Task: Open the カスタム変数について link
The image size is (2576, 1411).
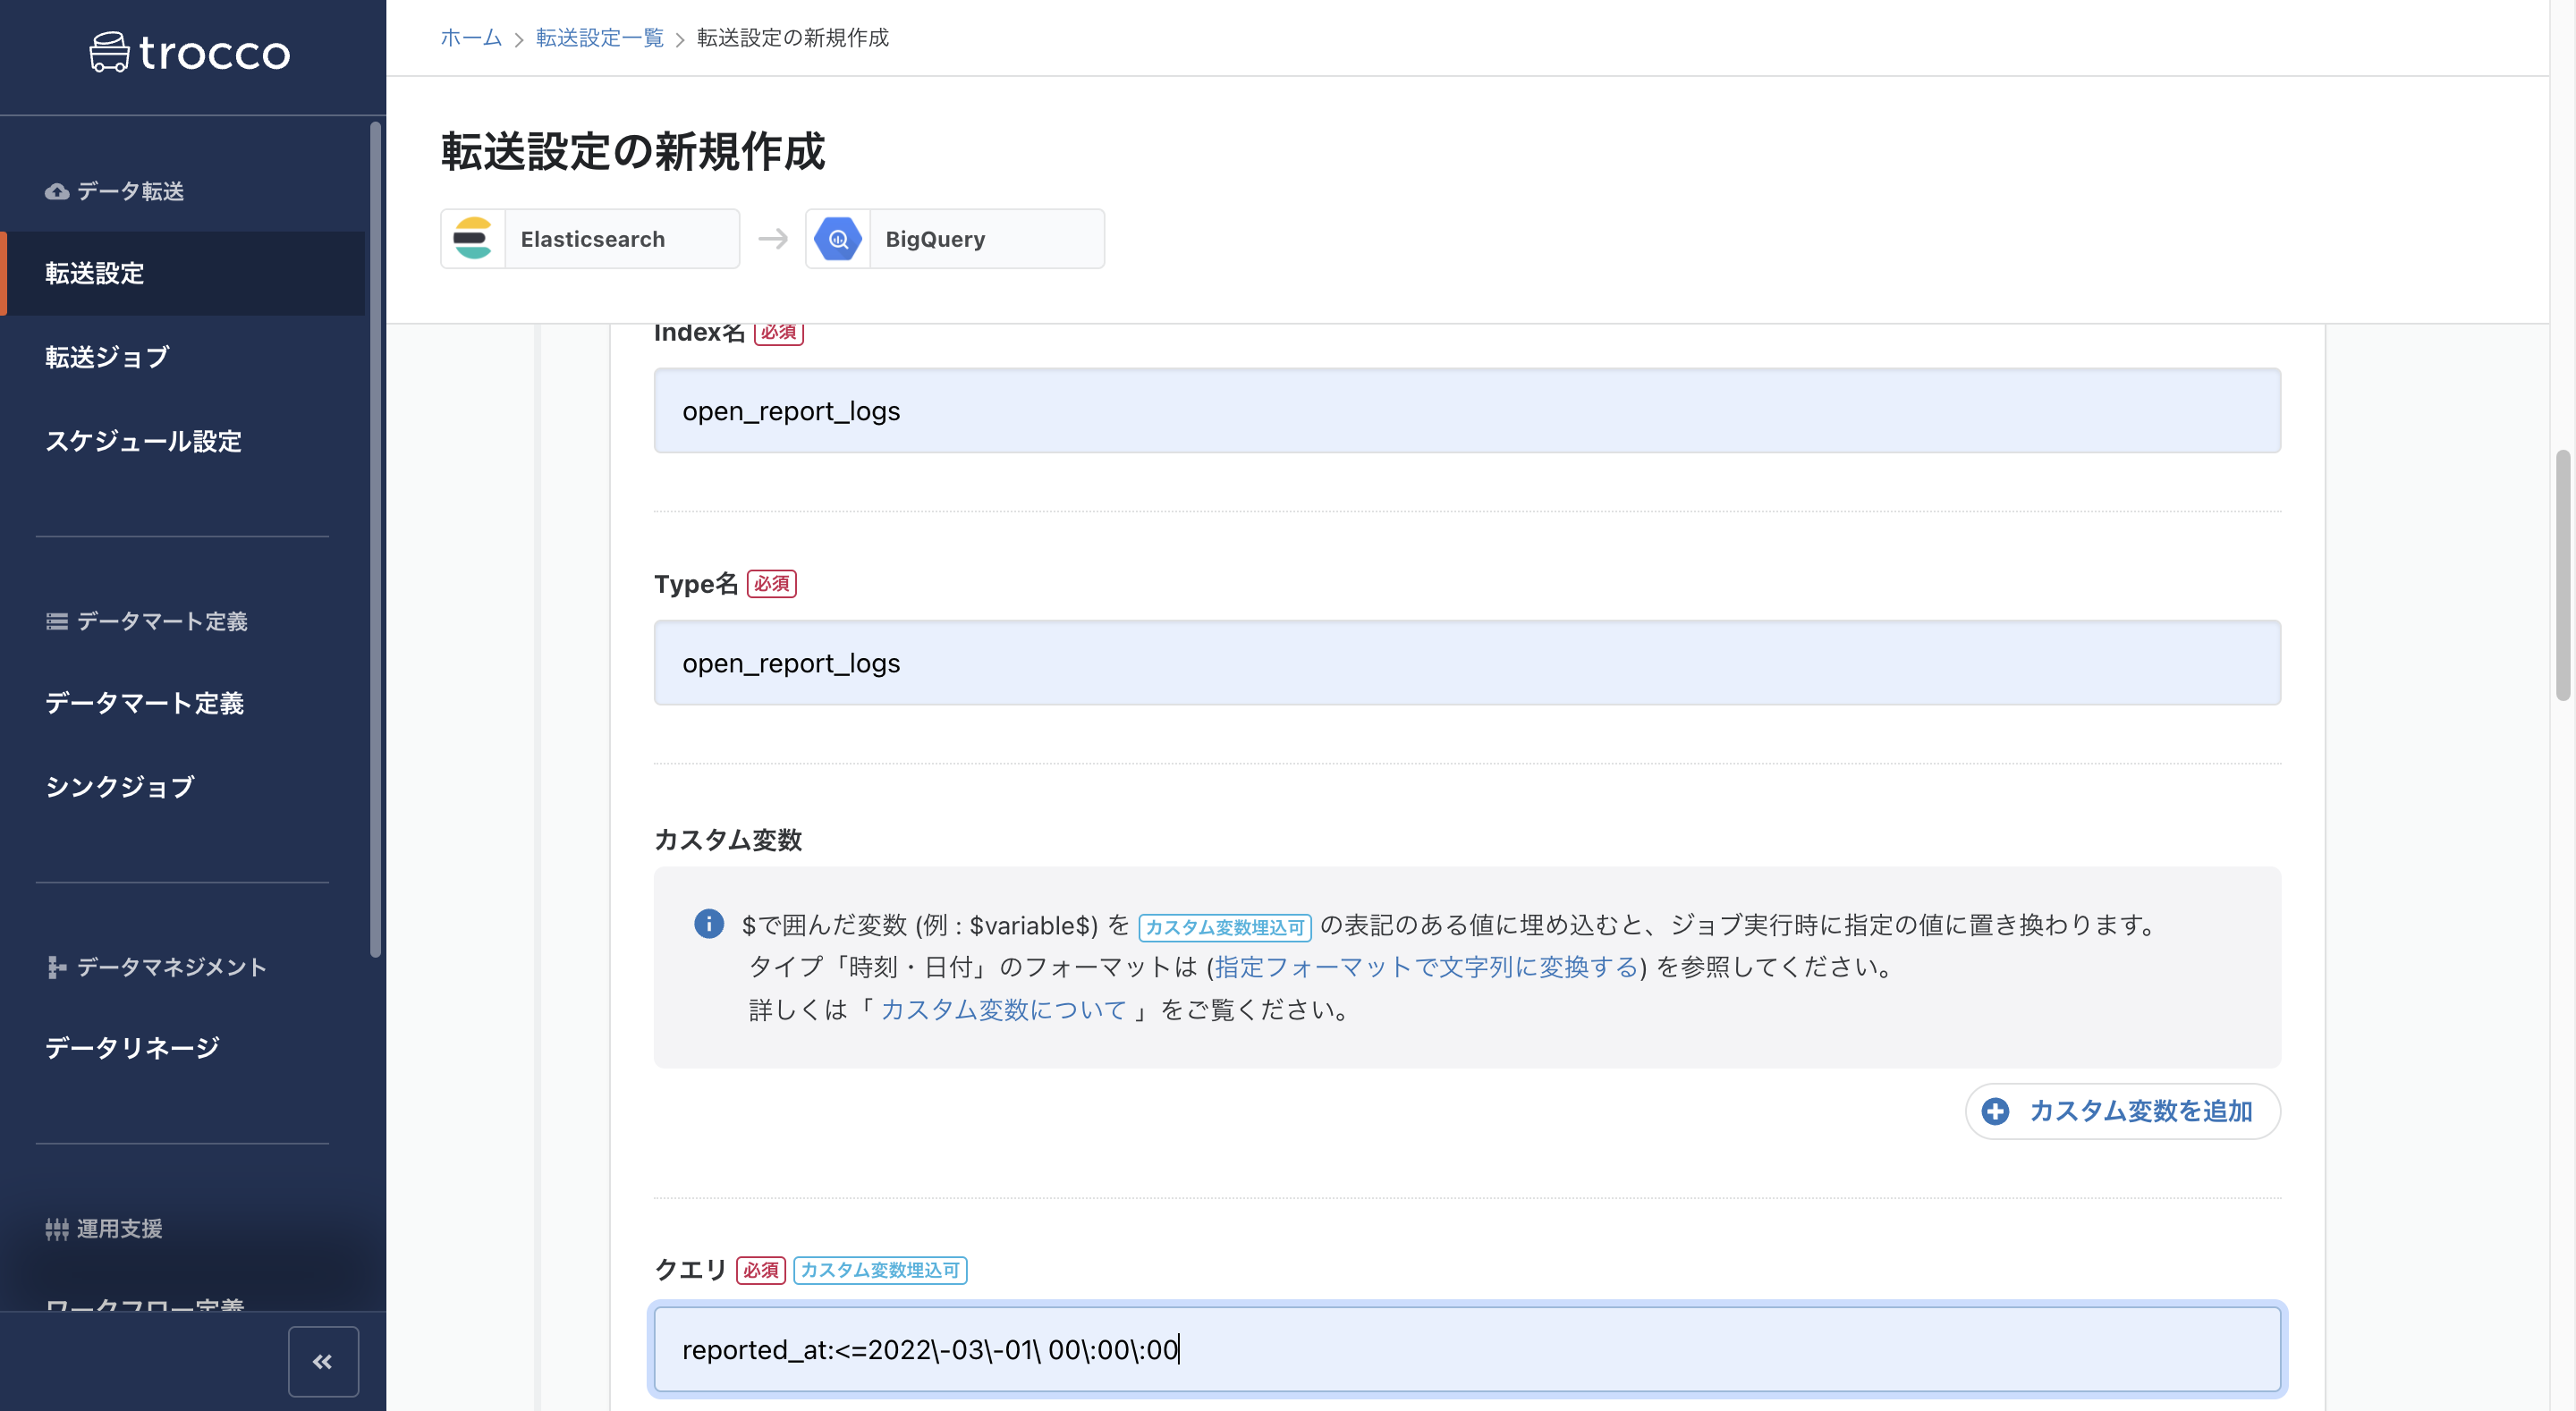Action: [x=1003, y=1008]
